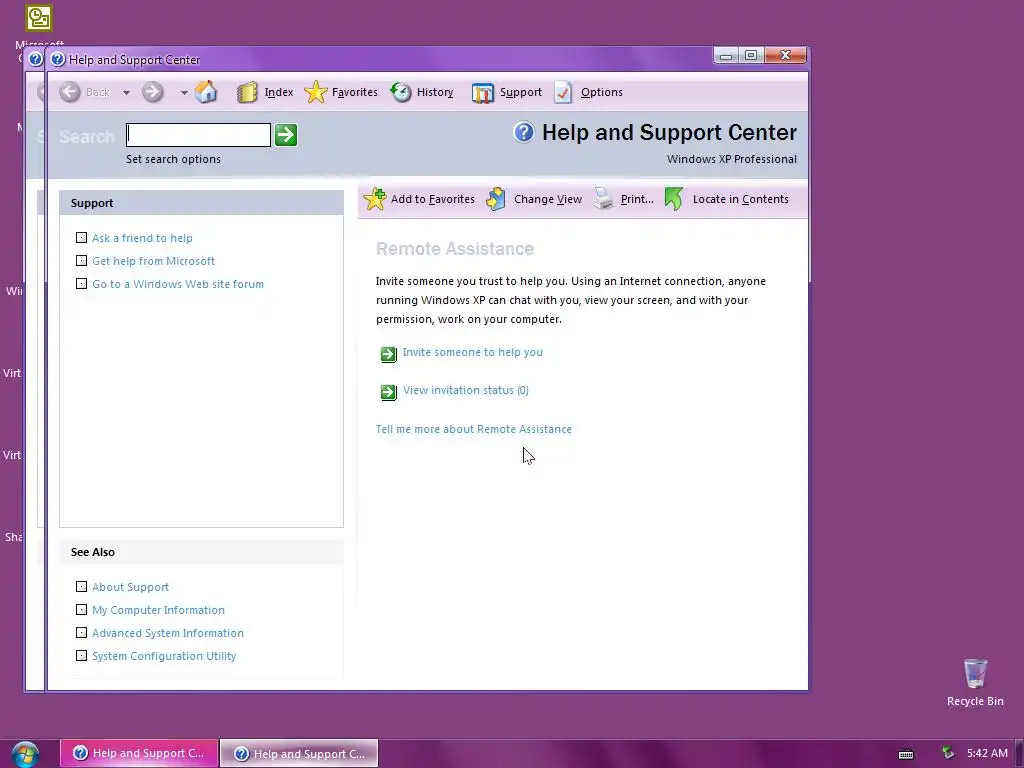This screenshot has height=768, width=1024.
Task: Select the History toolbar label
Action: coord(435,92)
